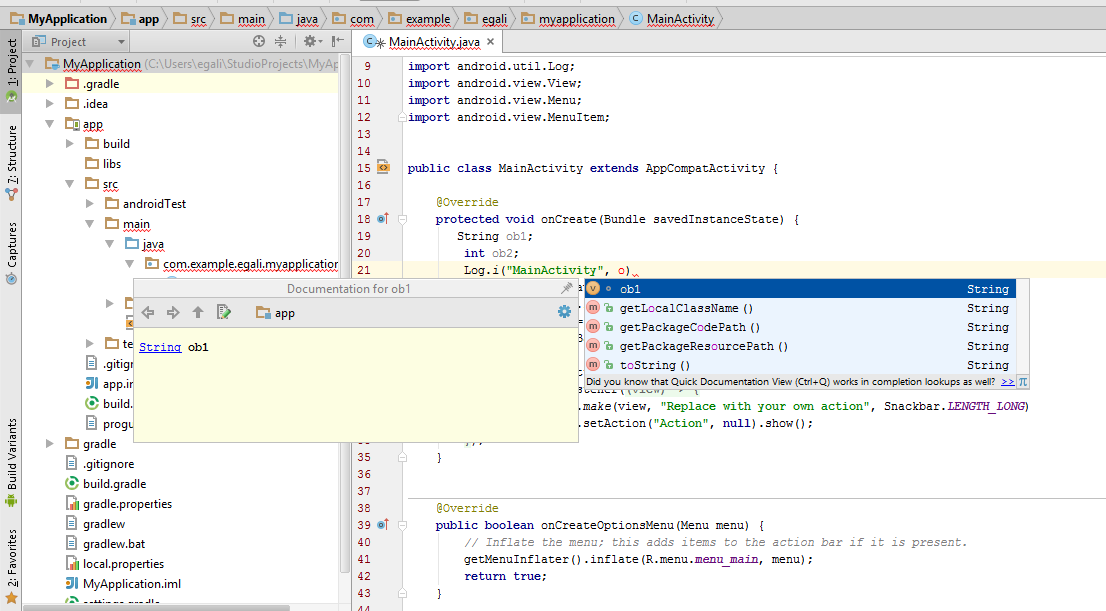Click the pi icon in completion popup footer
1106x611 pixels.
(x=1023, y=382)
